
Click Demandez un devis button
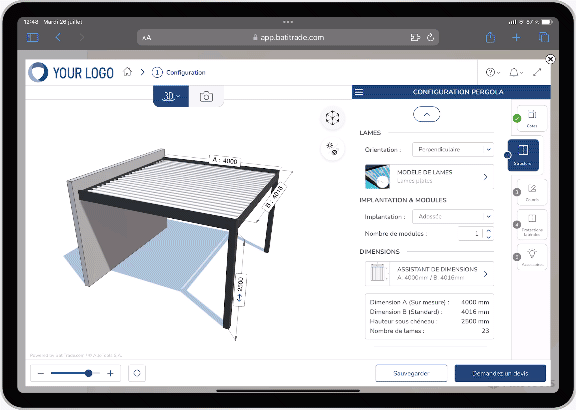click(500, 373)
